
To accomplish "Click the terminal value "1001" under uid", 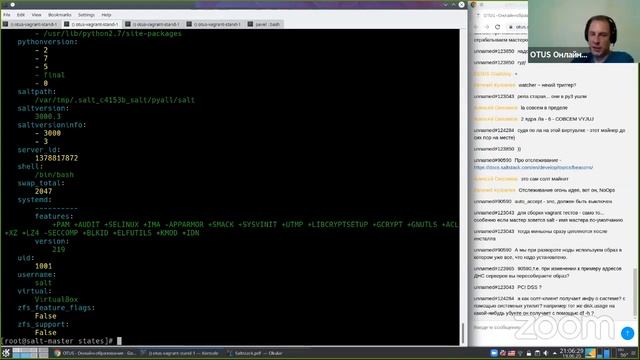I will click(43, 266).
